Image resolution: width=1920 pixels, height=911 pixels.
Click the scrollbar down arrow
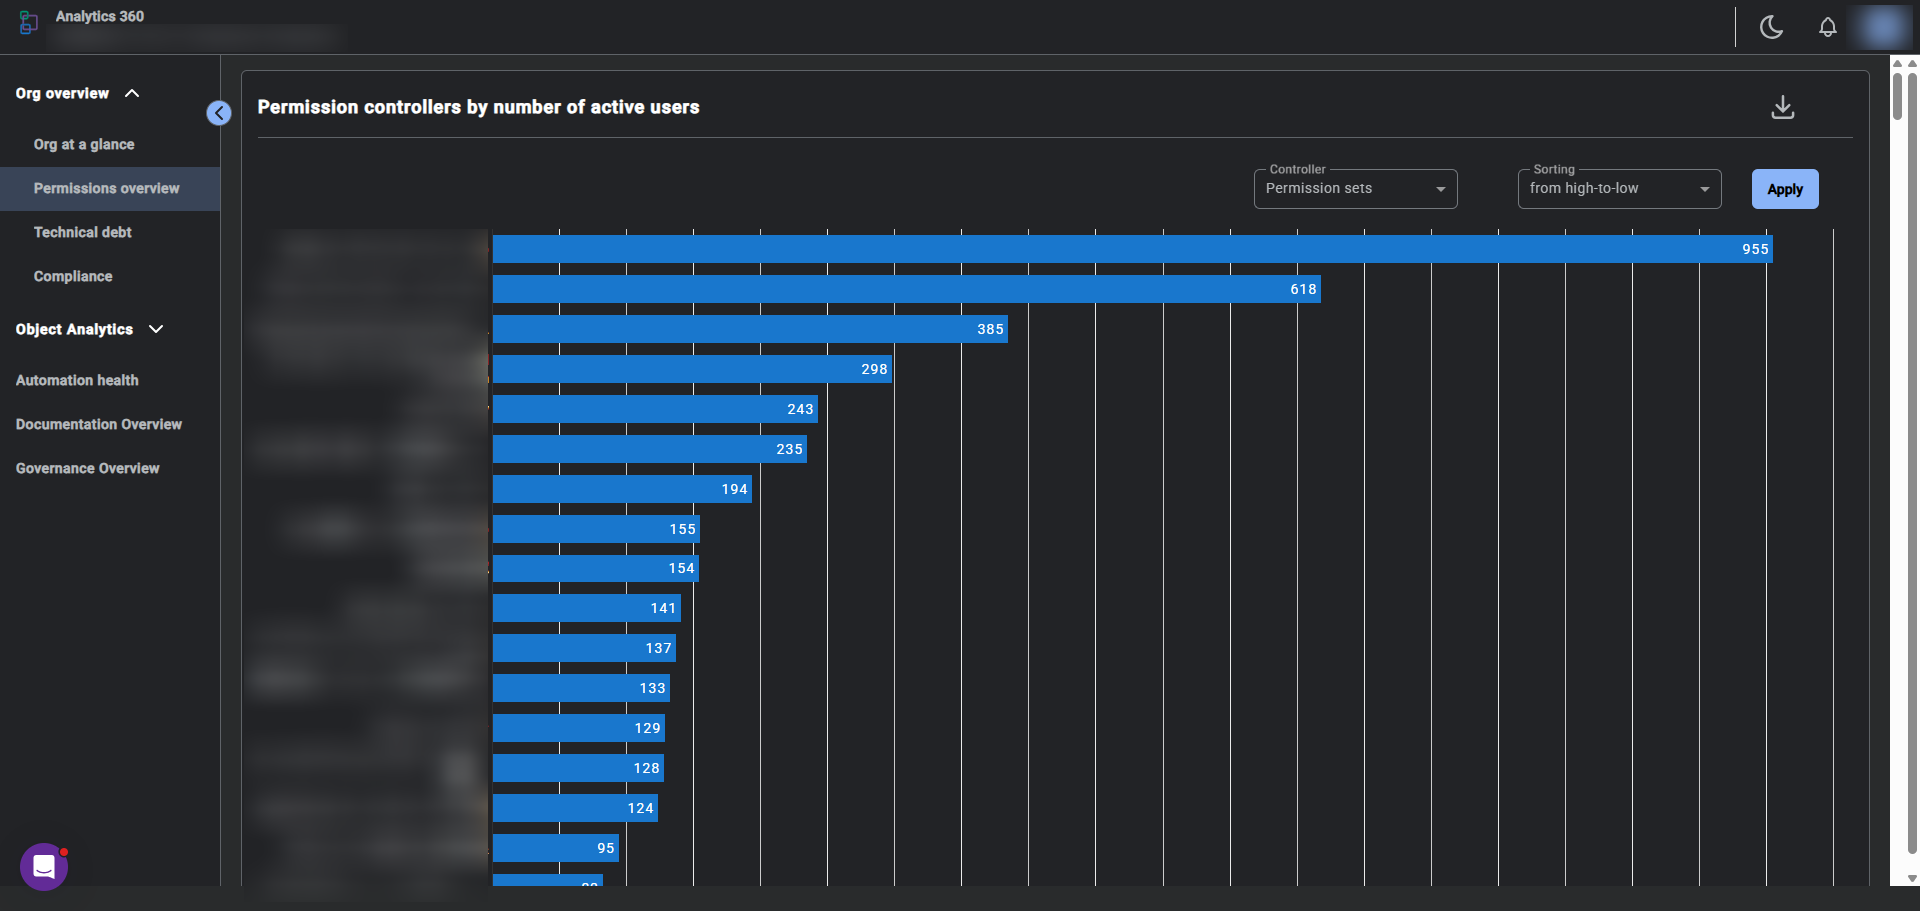[x=1911, y=878]
